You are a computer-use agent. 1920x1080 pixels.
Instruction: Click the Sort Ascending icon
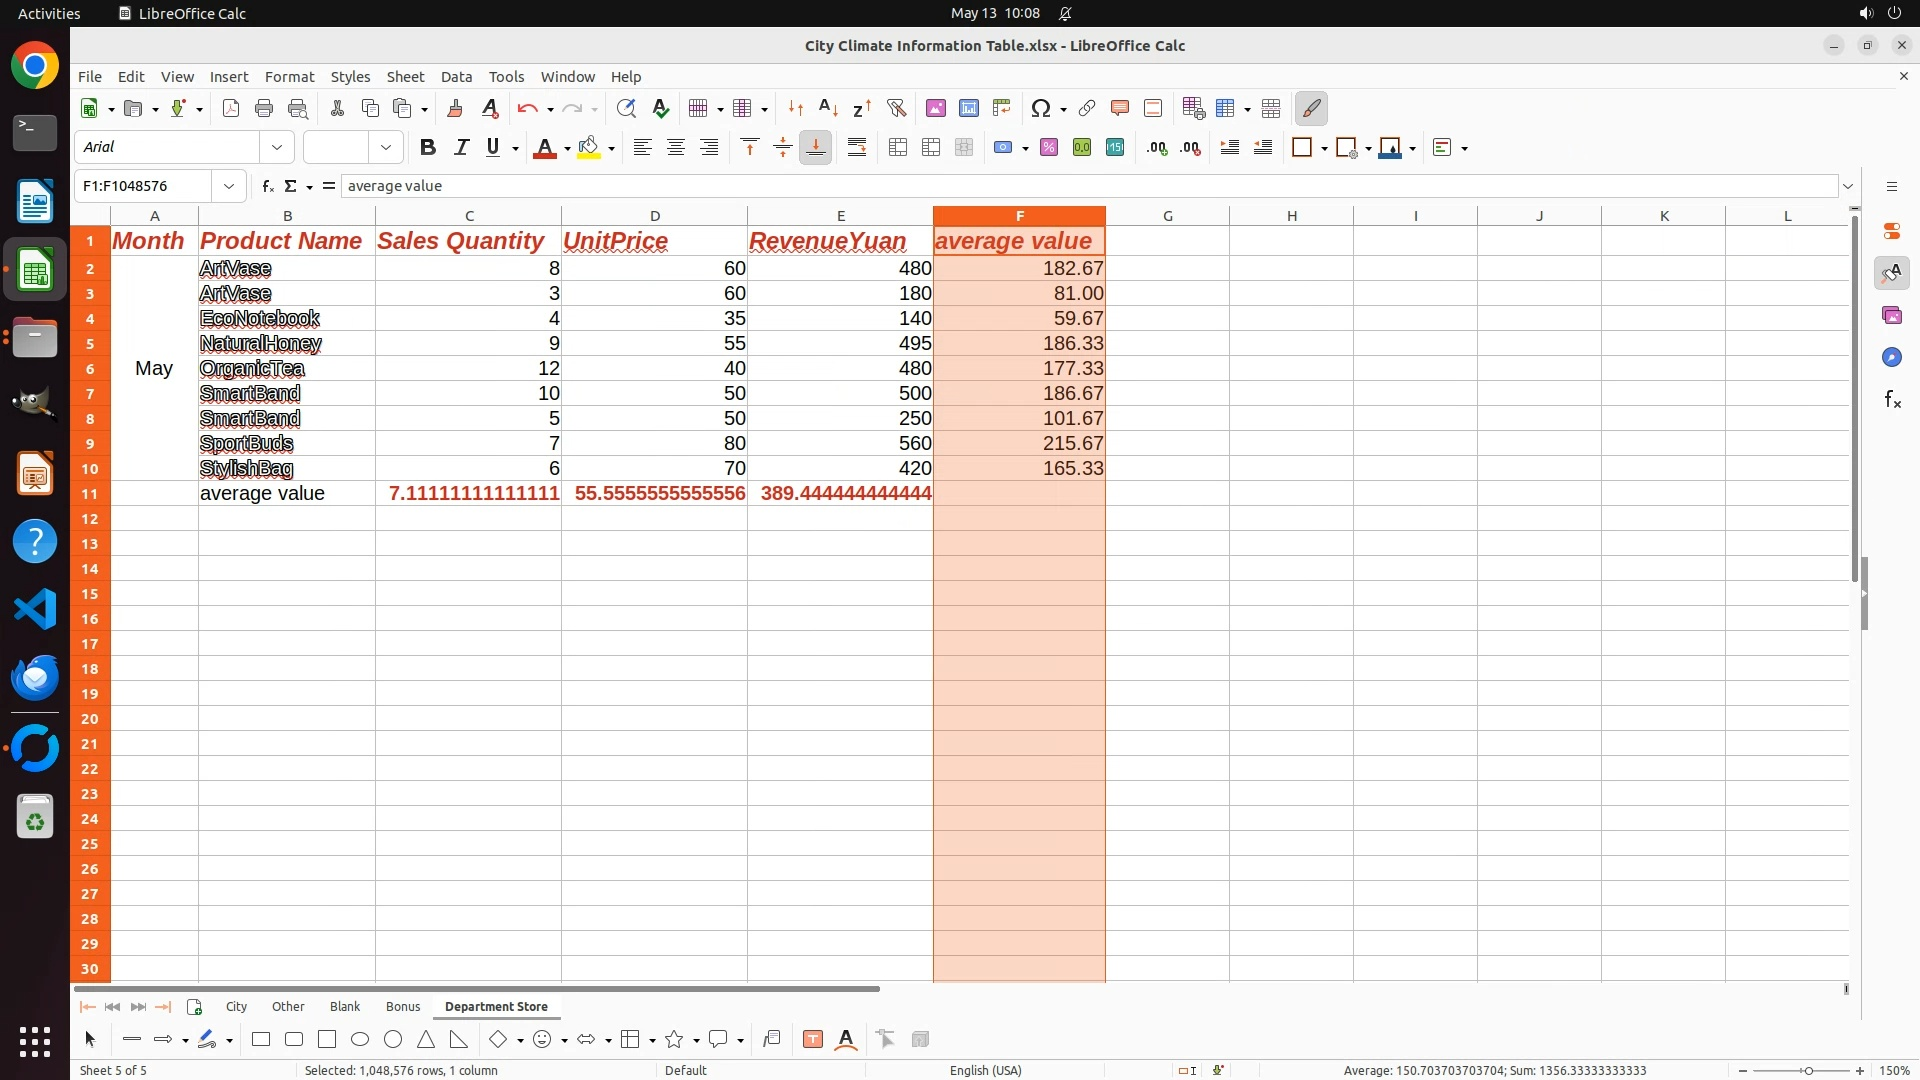828,108
